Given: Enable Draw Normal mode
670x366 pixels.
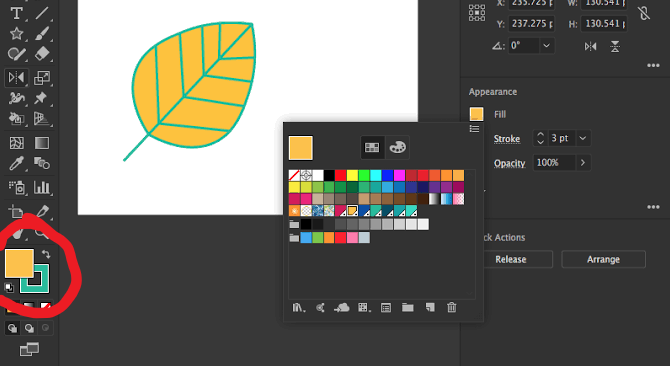Looking at the screenshot, I should (x=12, y=328).
